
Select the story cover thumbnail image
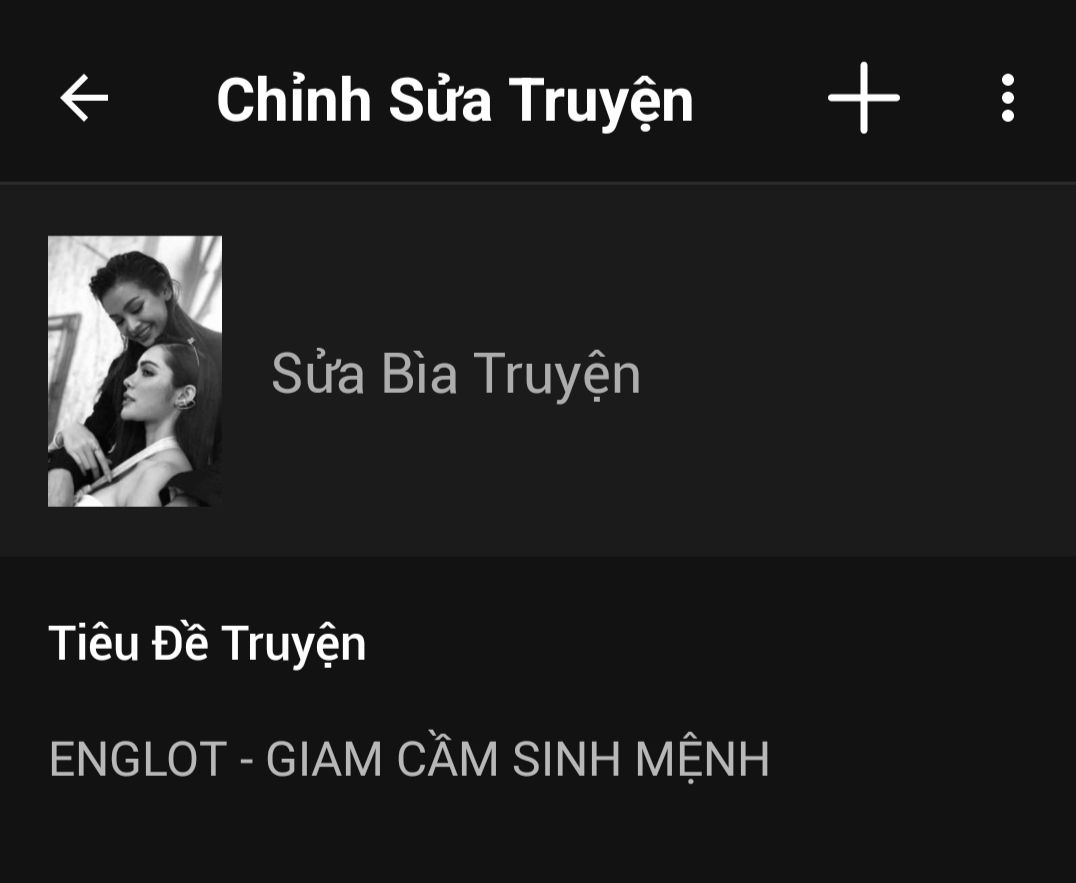[134, 371]
